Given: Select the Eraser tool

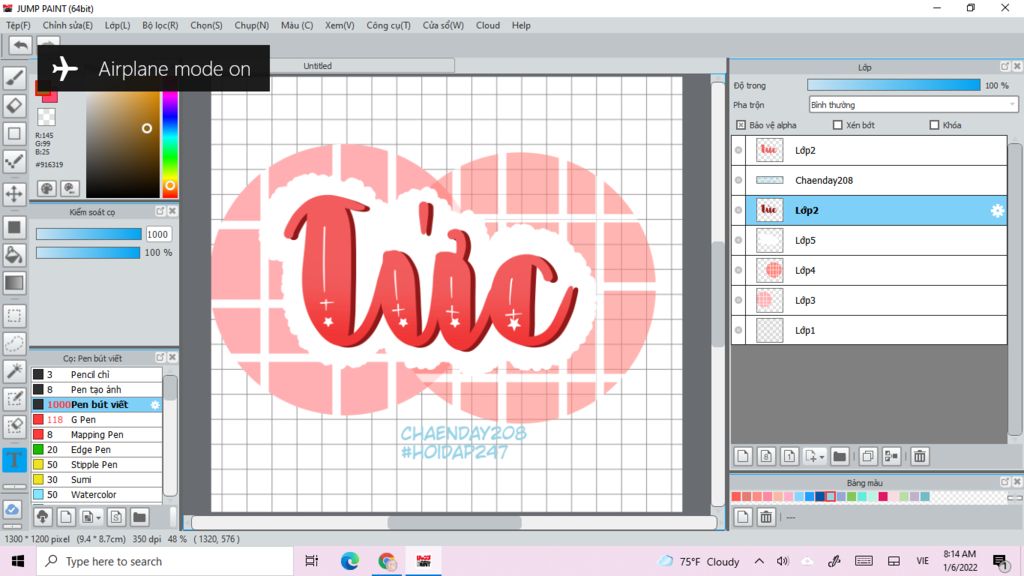Looking at the screenshot, I should pyautogui.click(x=14, y=105).
